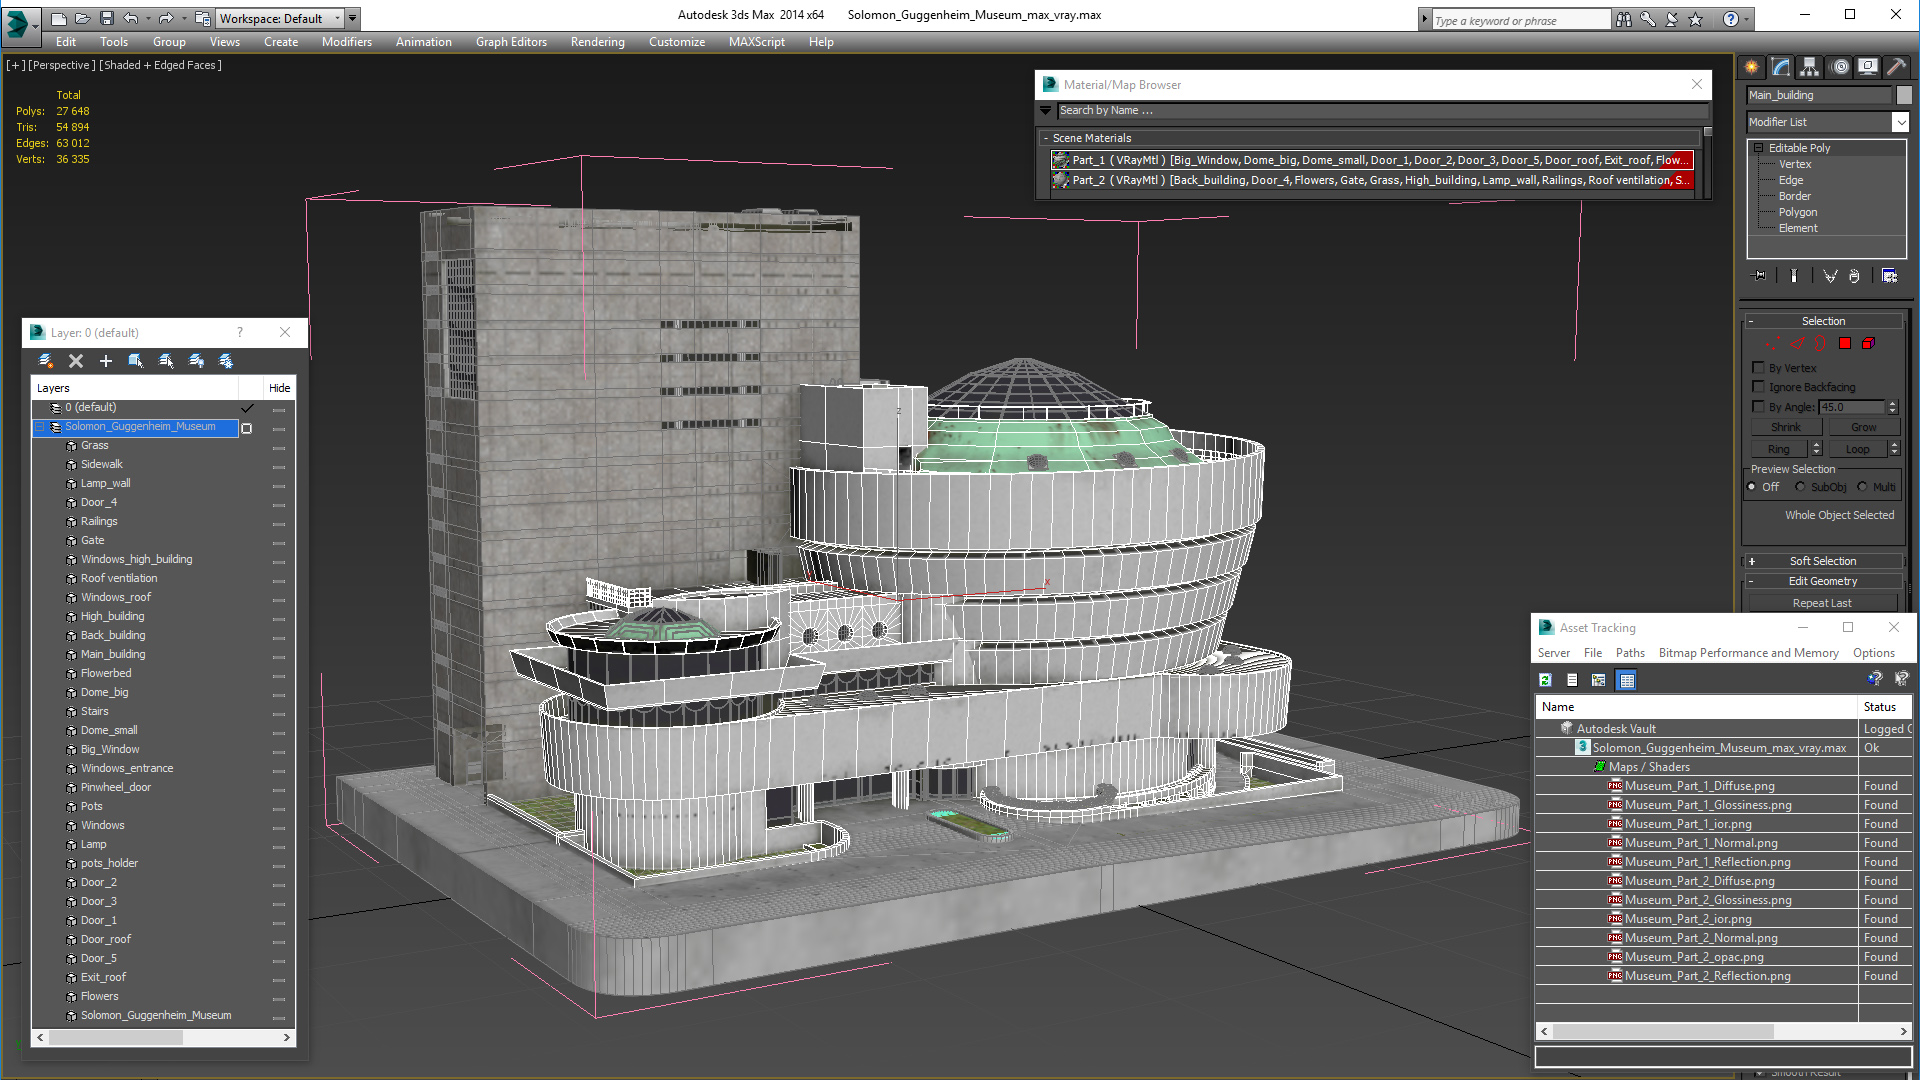Click the binoculars search icon in title bar
Image resolution: width=1920 pixels, height=1080 pixels.
[x=1624, y=19]
